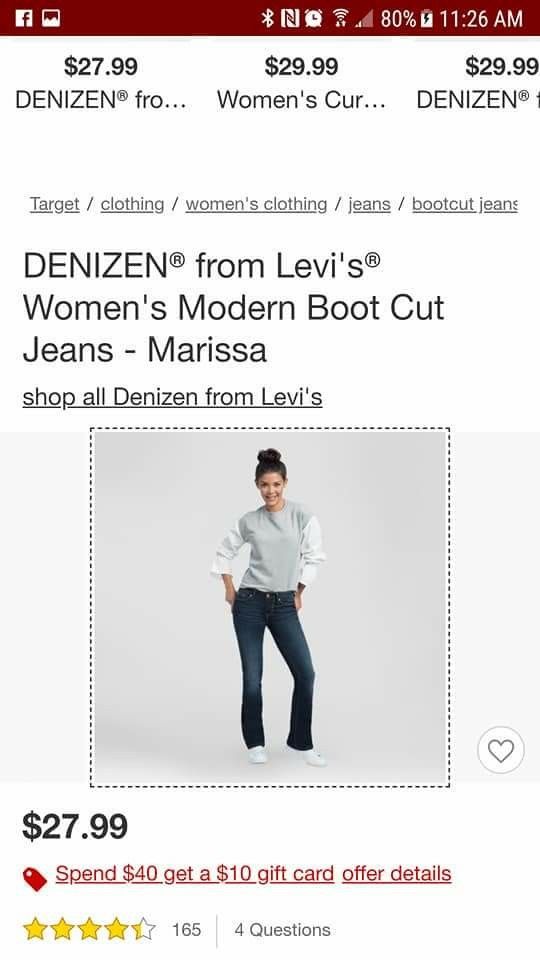The image size is (540, 960).
Task: Tap the jeans model product image
Action: pos(270,607)
